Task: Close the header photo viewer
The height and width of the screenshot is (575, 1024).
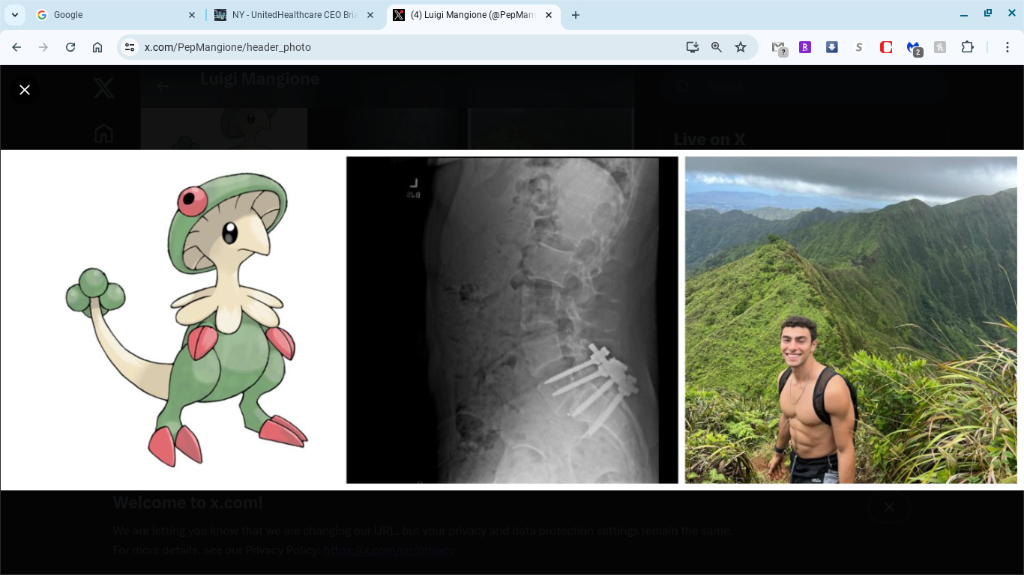Action: [x=25, y=90]
